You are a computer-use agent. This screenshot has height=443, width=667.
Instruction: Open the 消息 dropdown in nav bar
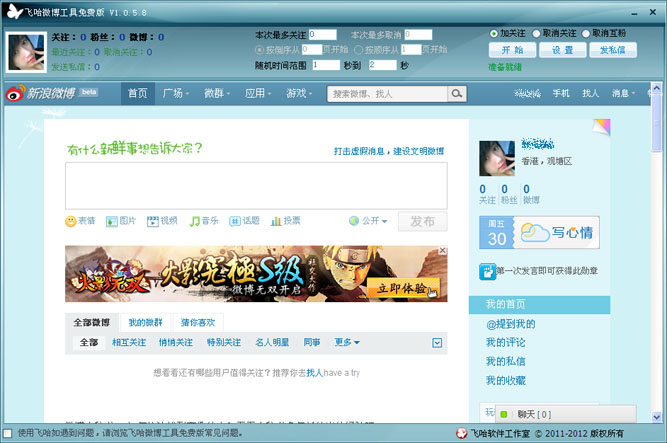point(623,93)
